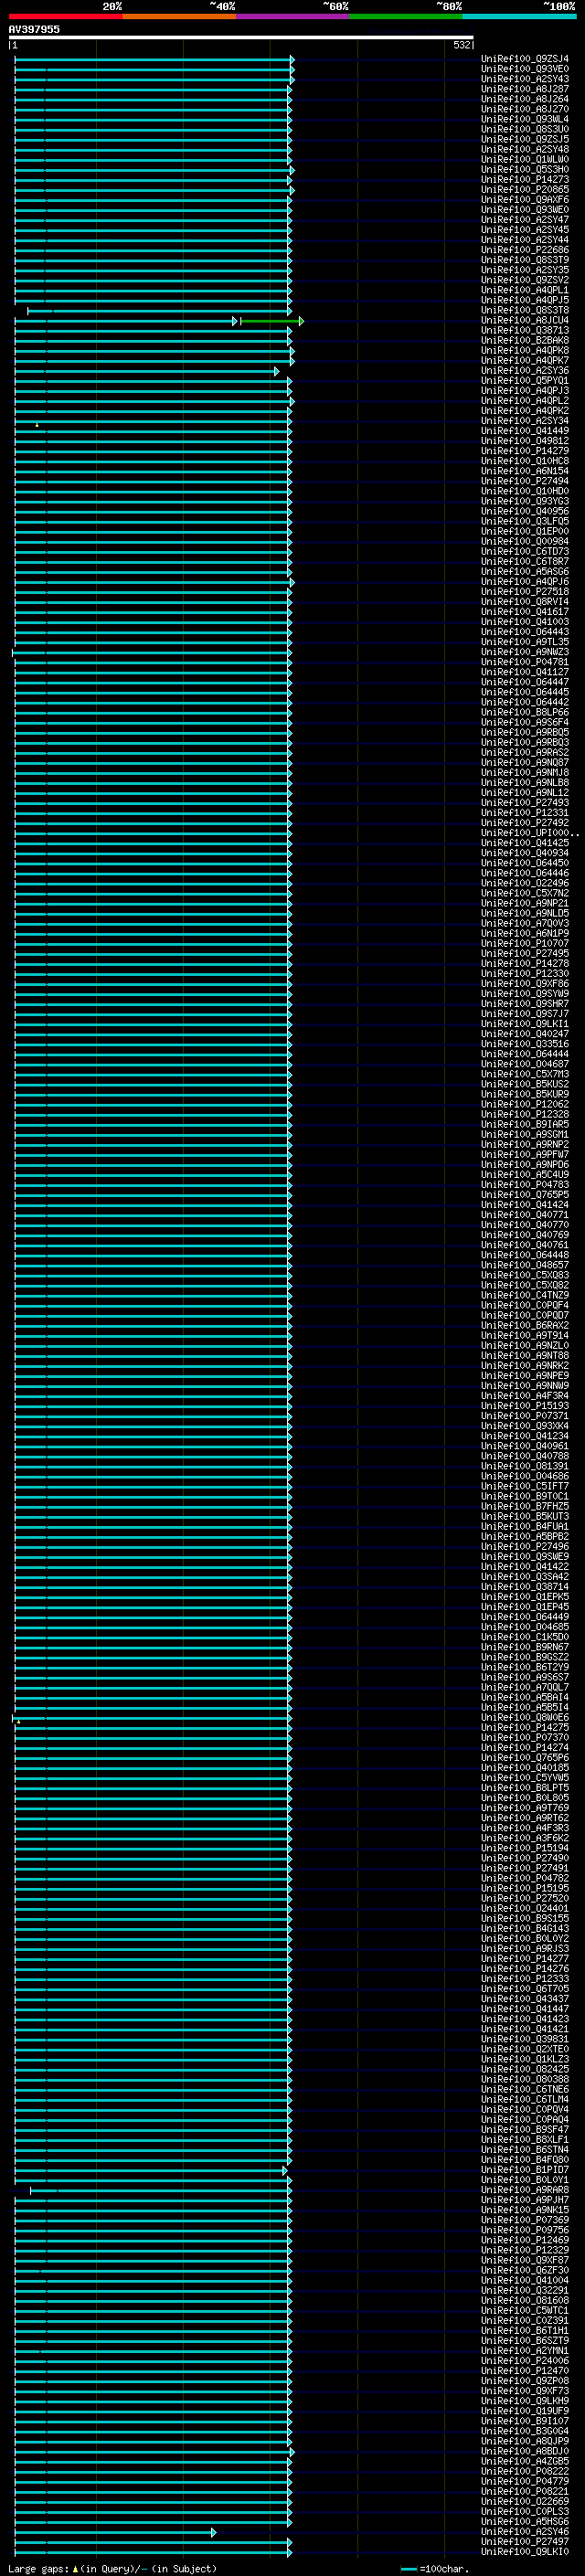
Task: Open hit UniRef100_Q9ZSJ4
Action: (524, 59)
